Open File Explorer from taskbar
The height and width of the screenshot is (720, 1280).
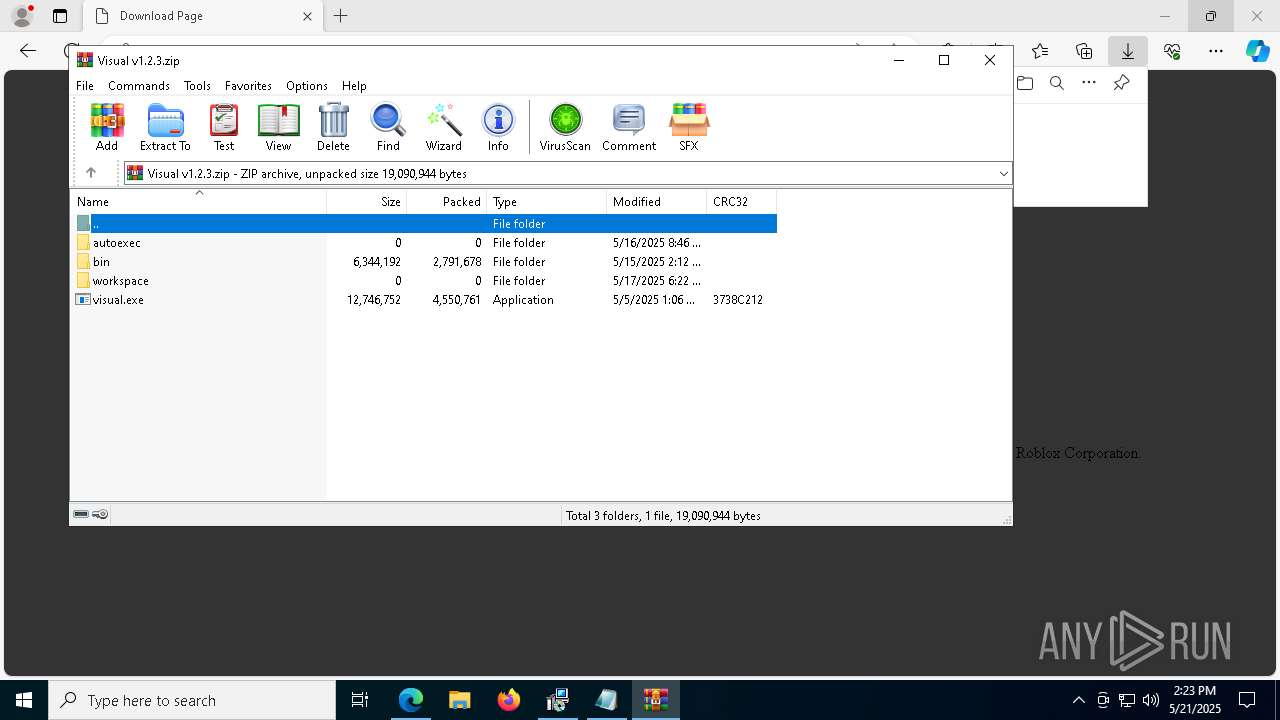[459, 700]
